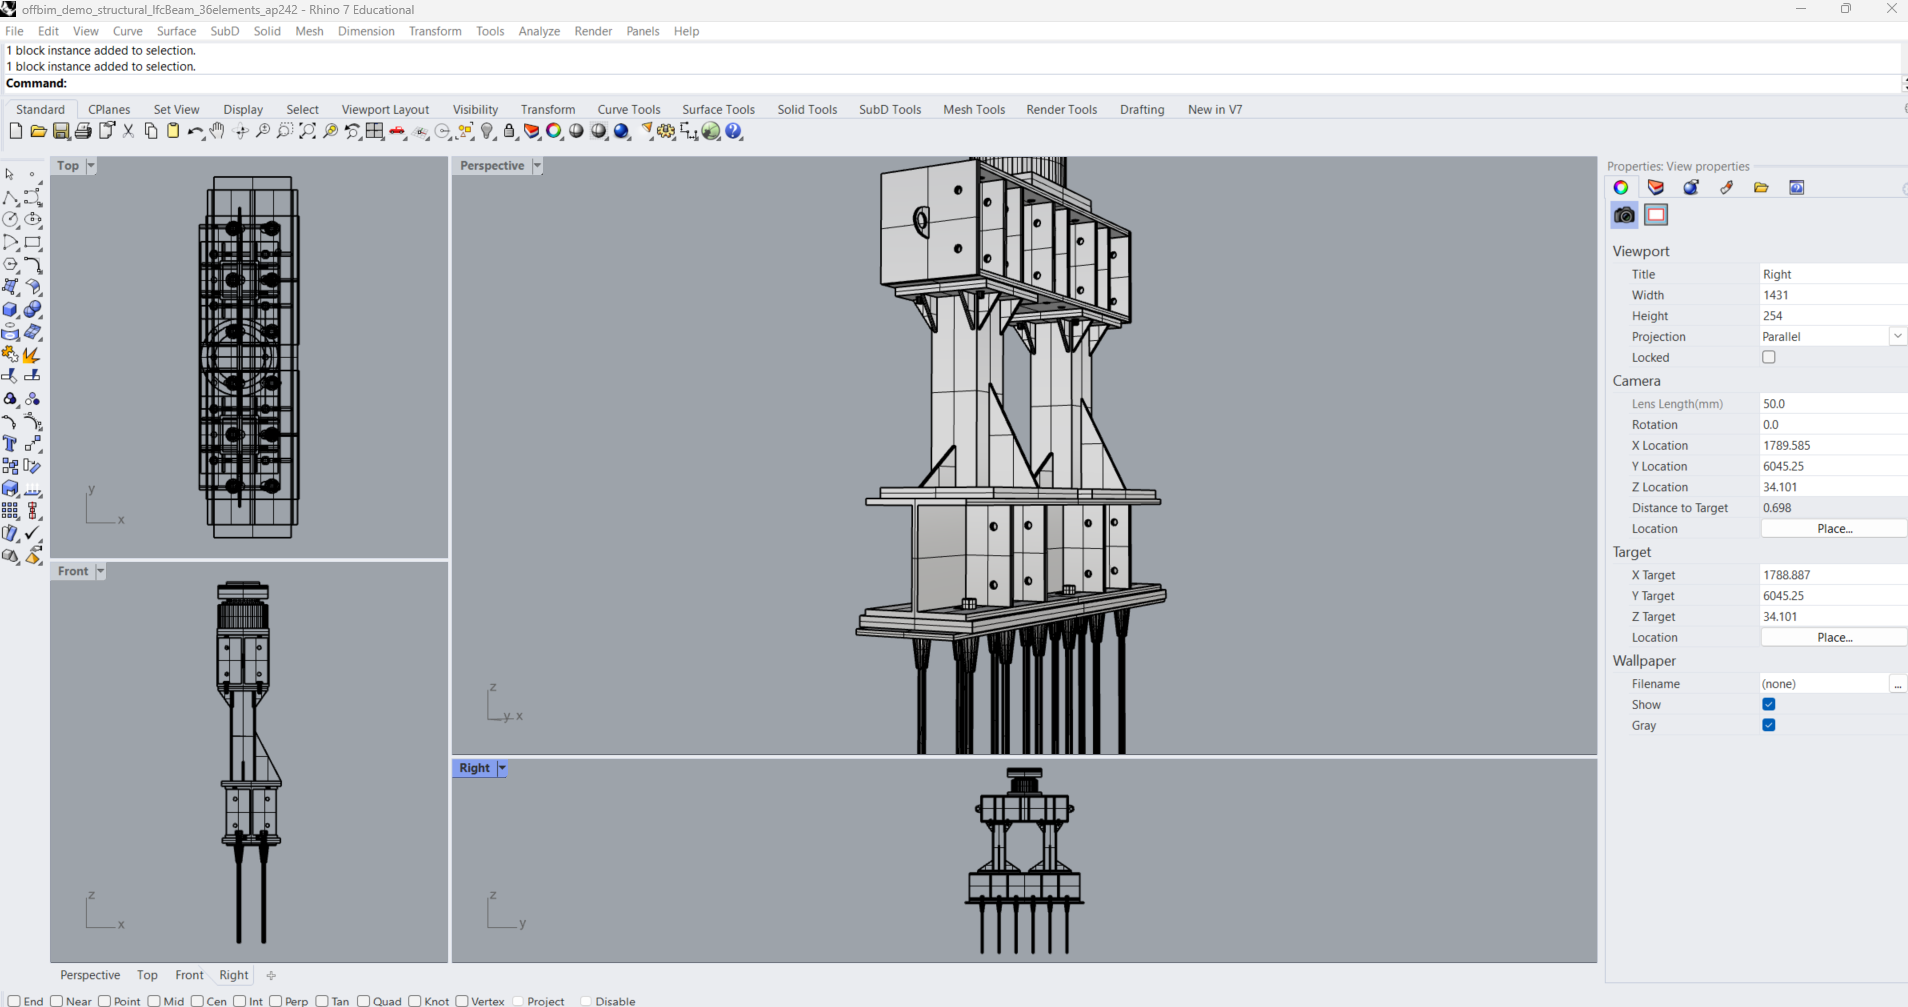Enable the Quad osnap checkbox
Viewport: 1908px width, 1007px height.
364,1001
